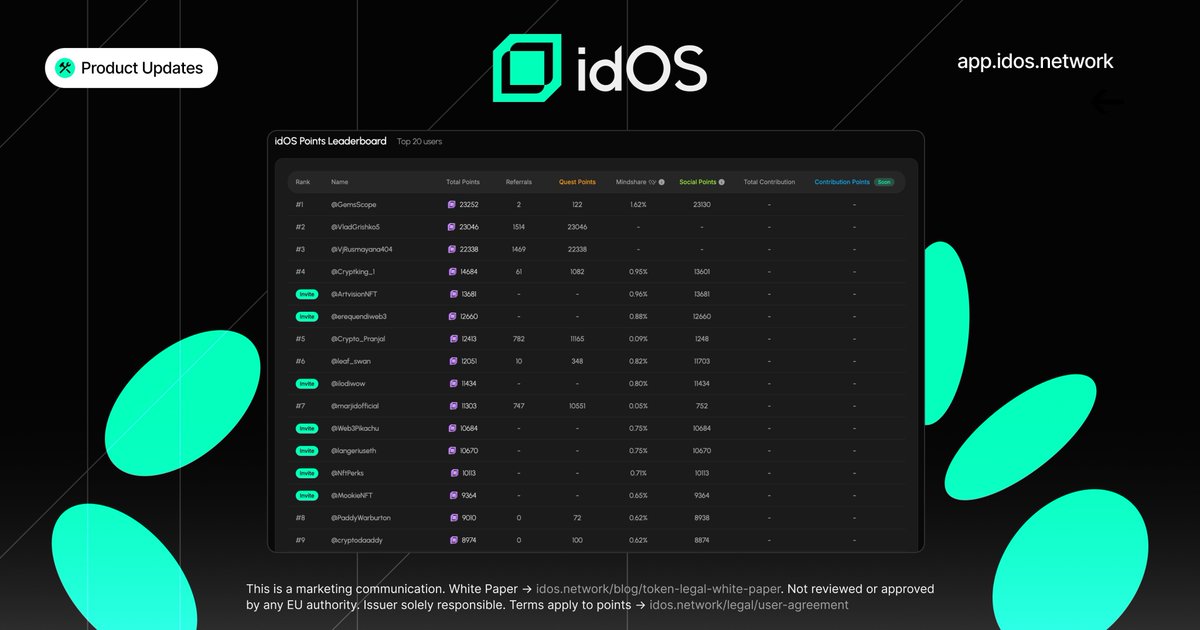Click Invite badge next to @erequendiweb3

(x=306, y=316)
